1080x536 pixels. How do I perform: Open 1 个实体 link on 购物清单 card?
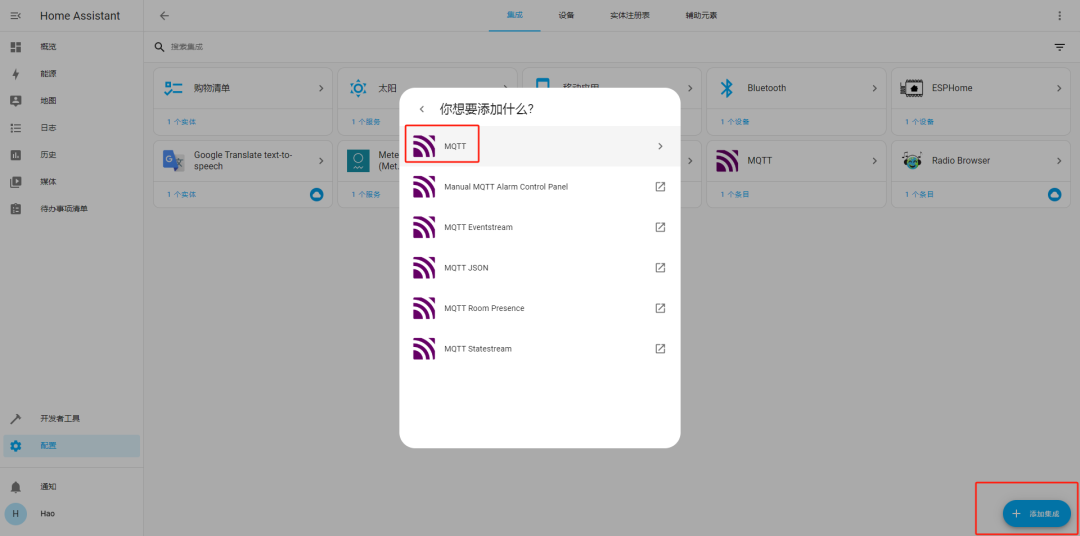[181, 122]
